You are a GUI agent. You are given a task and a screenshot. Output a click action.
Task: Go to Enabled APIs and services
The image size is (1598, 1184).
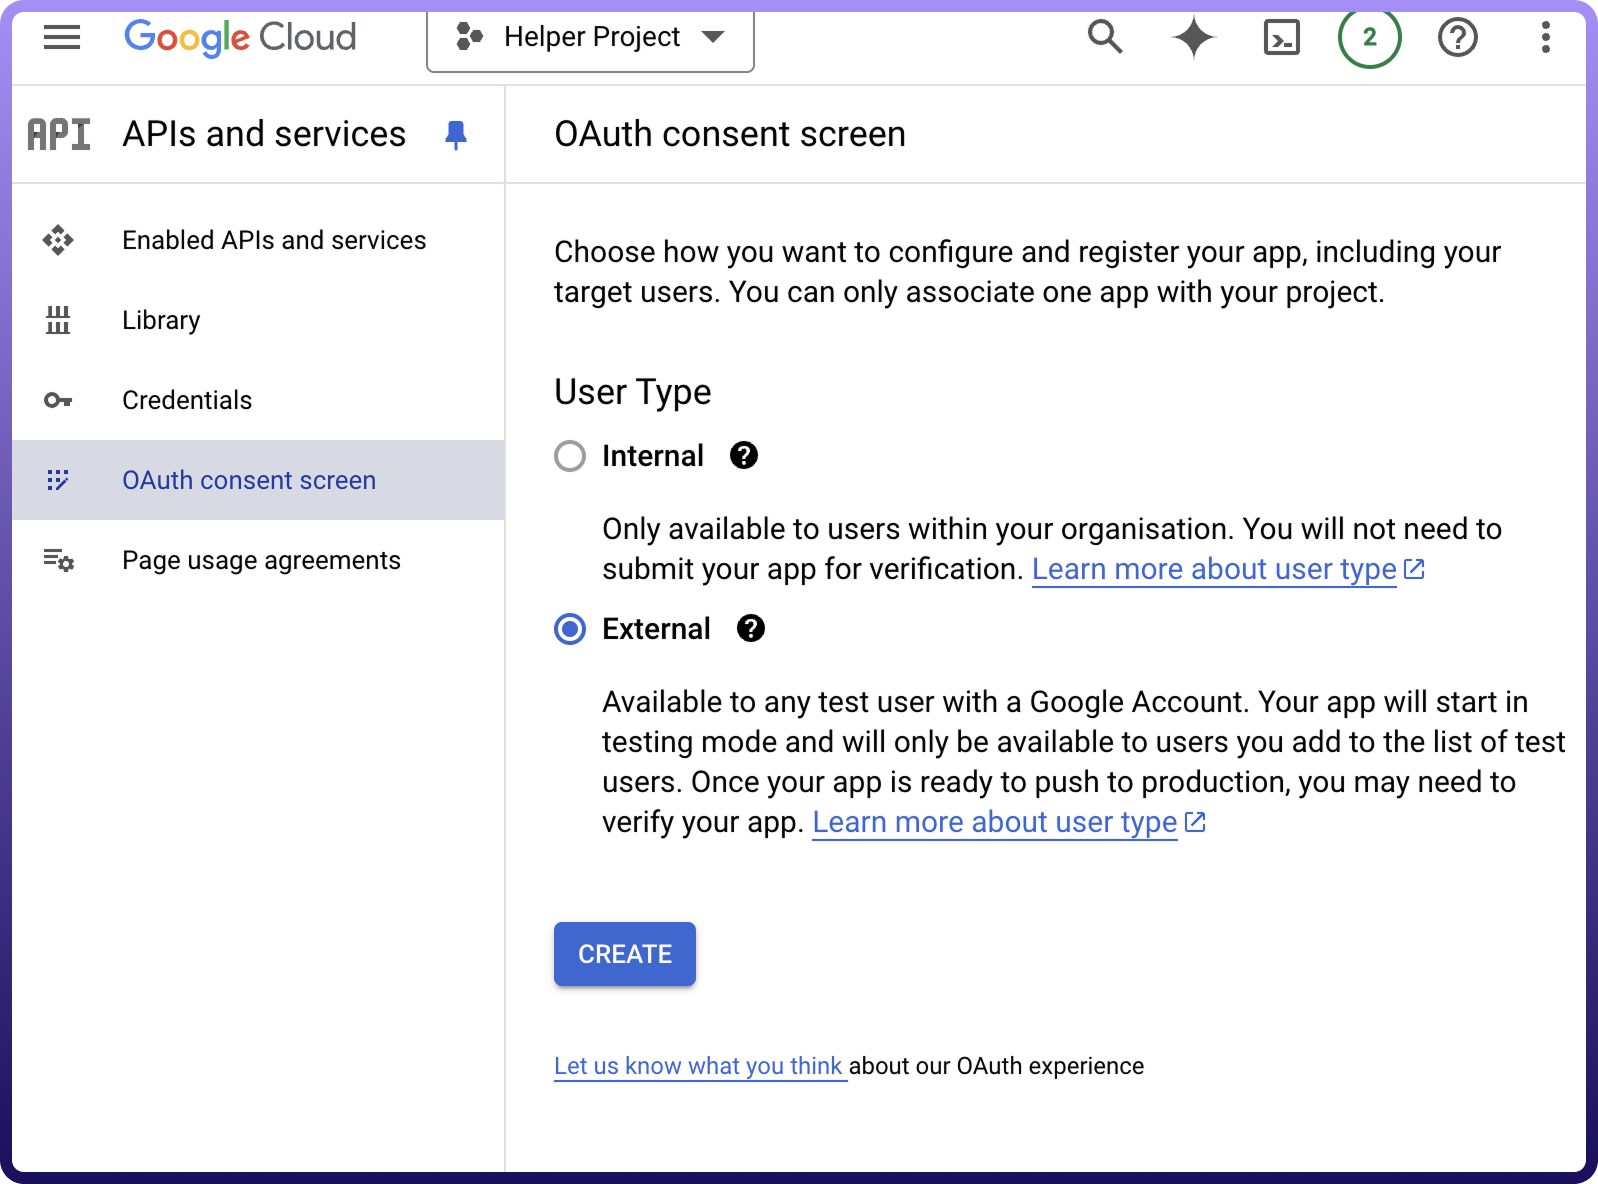(x=274, y=240)
